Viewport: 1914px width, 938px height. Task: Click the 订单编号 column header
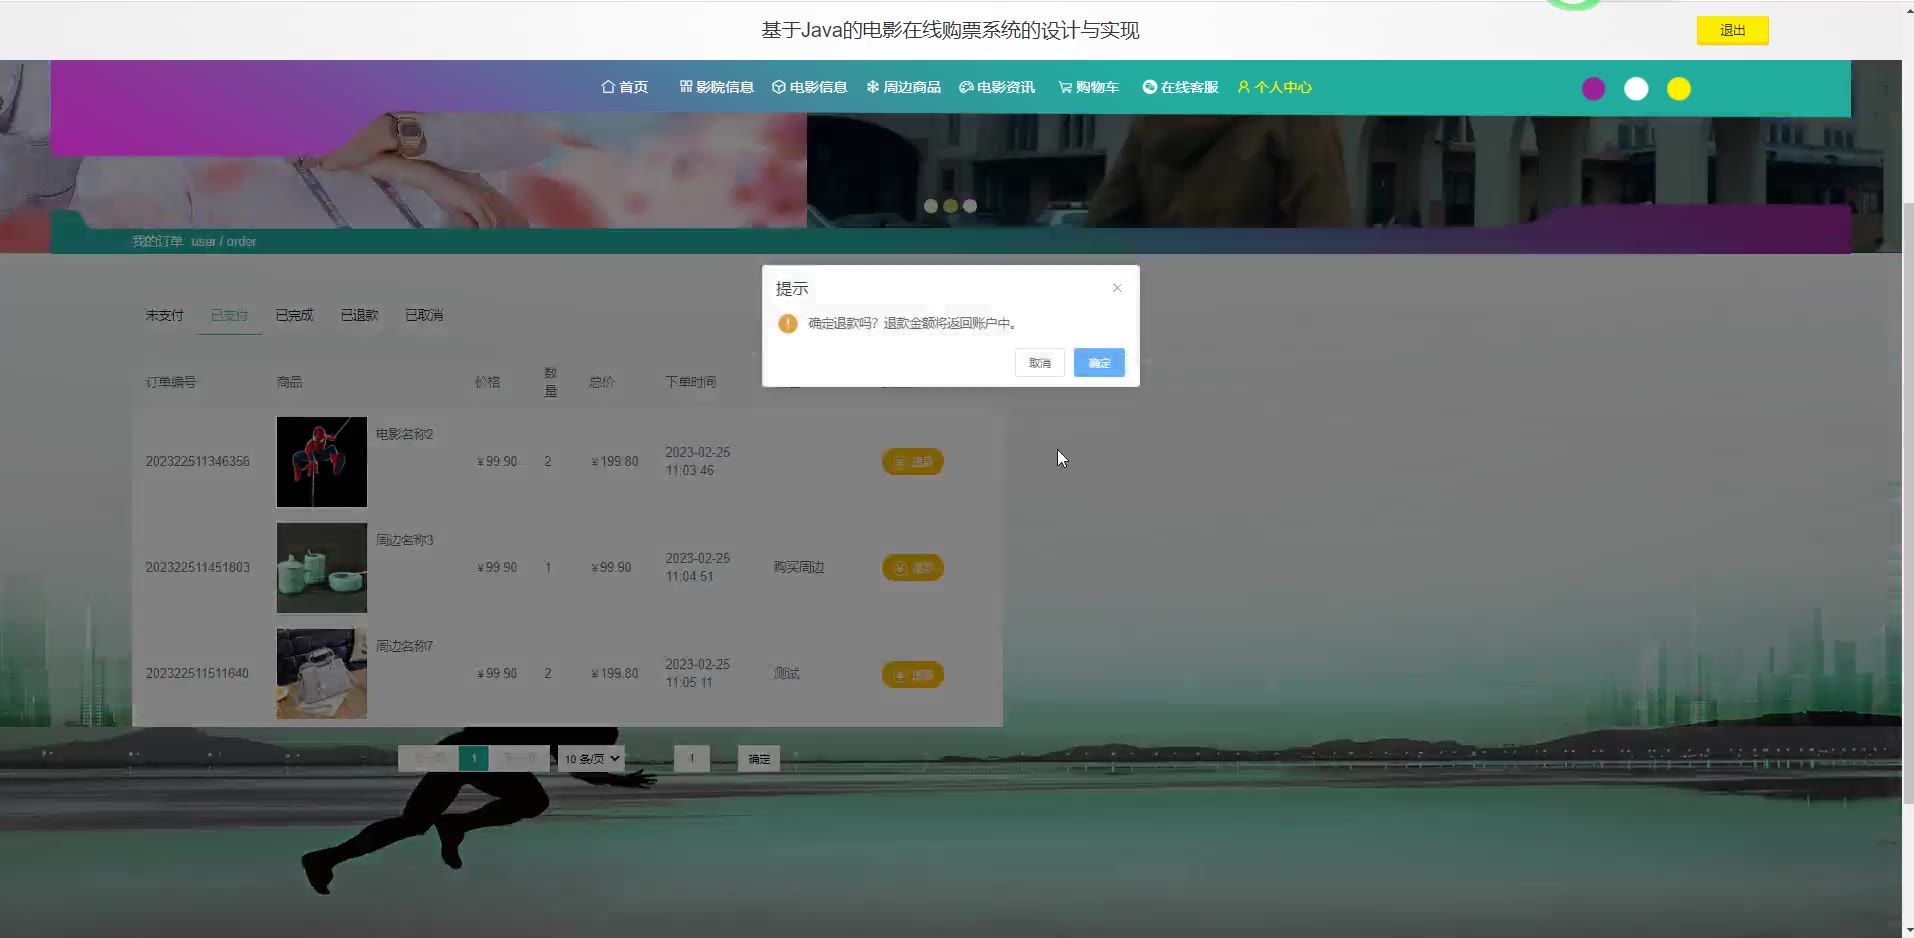[x=171, y=382]
